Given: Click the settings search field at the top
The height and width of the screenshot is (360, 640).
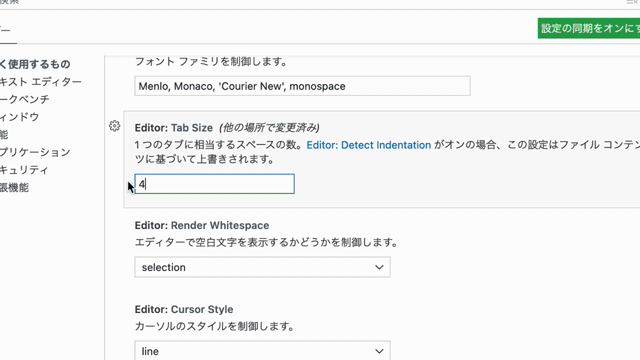Looking at the screenshot, I should (x=310, y=3).
